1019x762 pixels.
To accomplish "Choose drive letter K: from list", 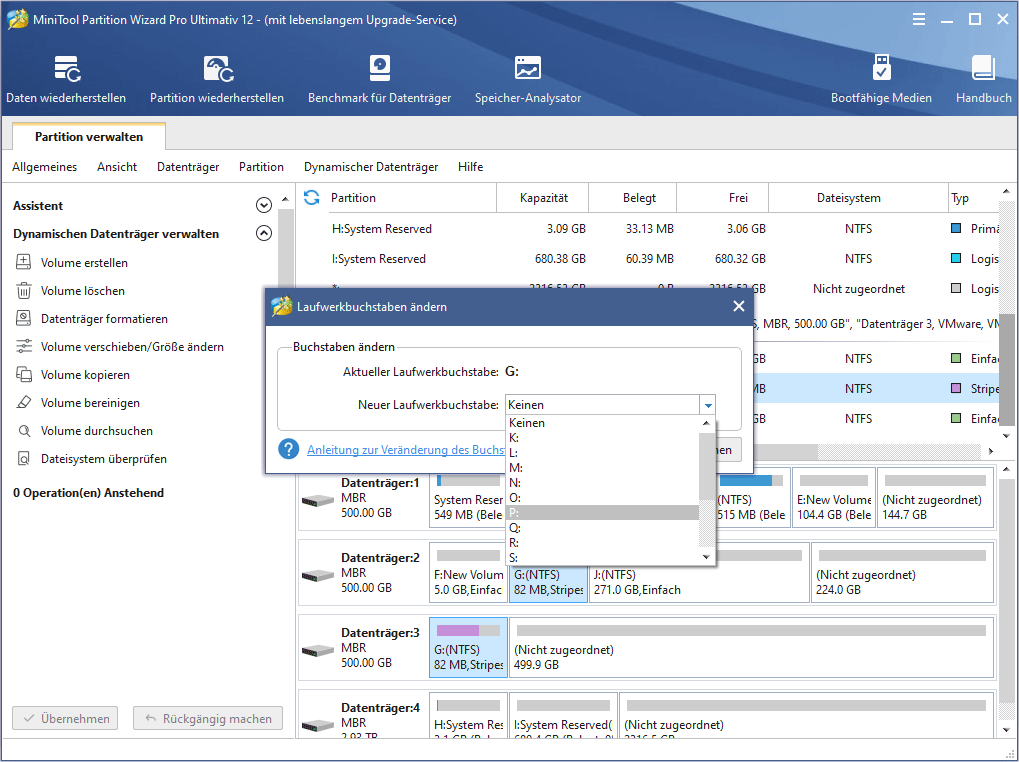I will click(x=602, y=437).
